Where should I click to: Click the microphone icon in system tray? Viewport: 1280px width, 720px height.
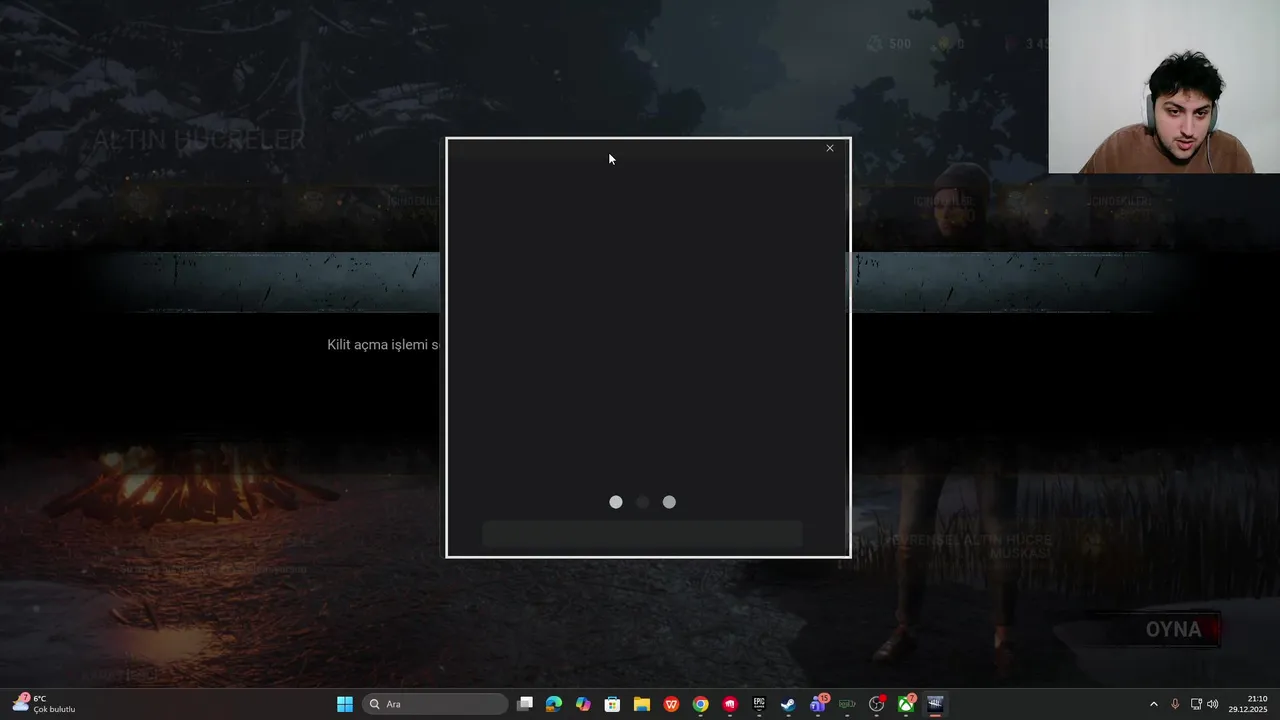[x=1175, y=704]
